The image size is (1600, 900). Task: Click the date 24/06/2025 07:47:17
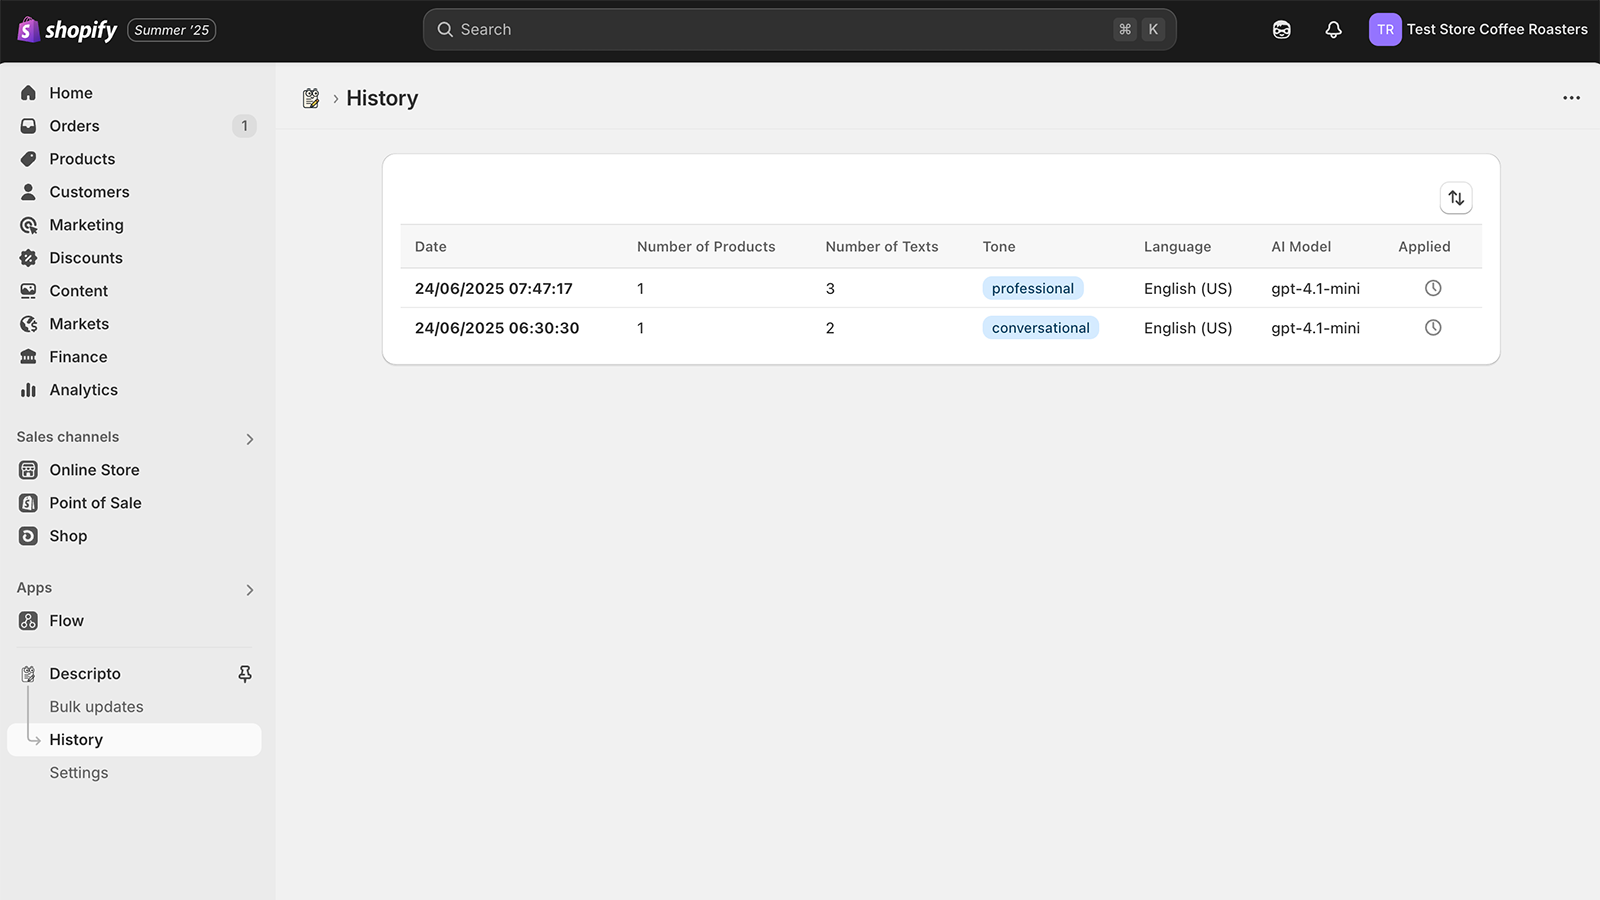(x=494, y=289)
